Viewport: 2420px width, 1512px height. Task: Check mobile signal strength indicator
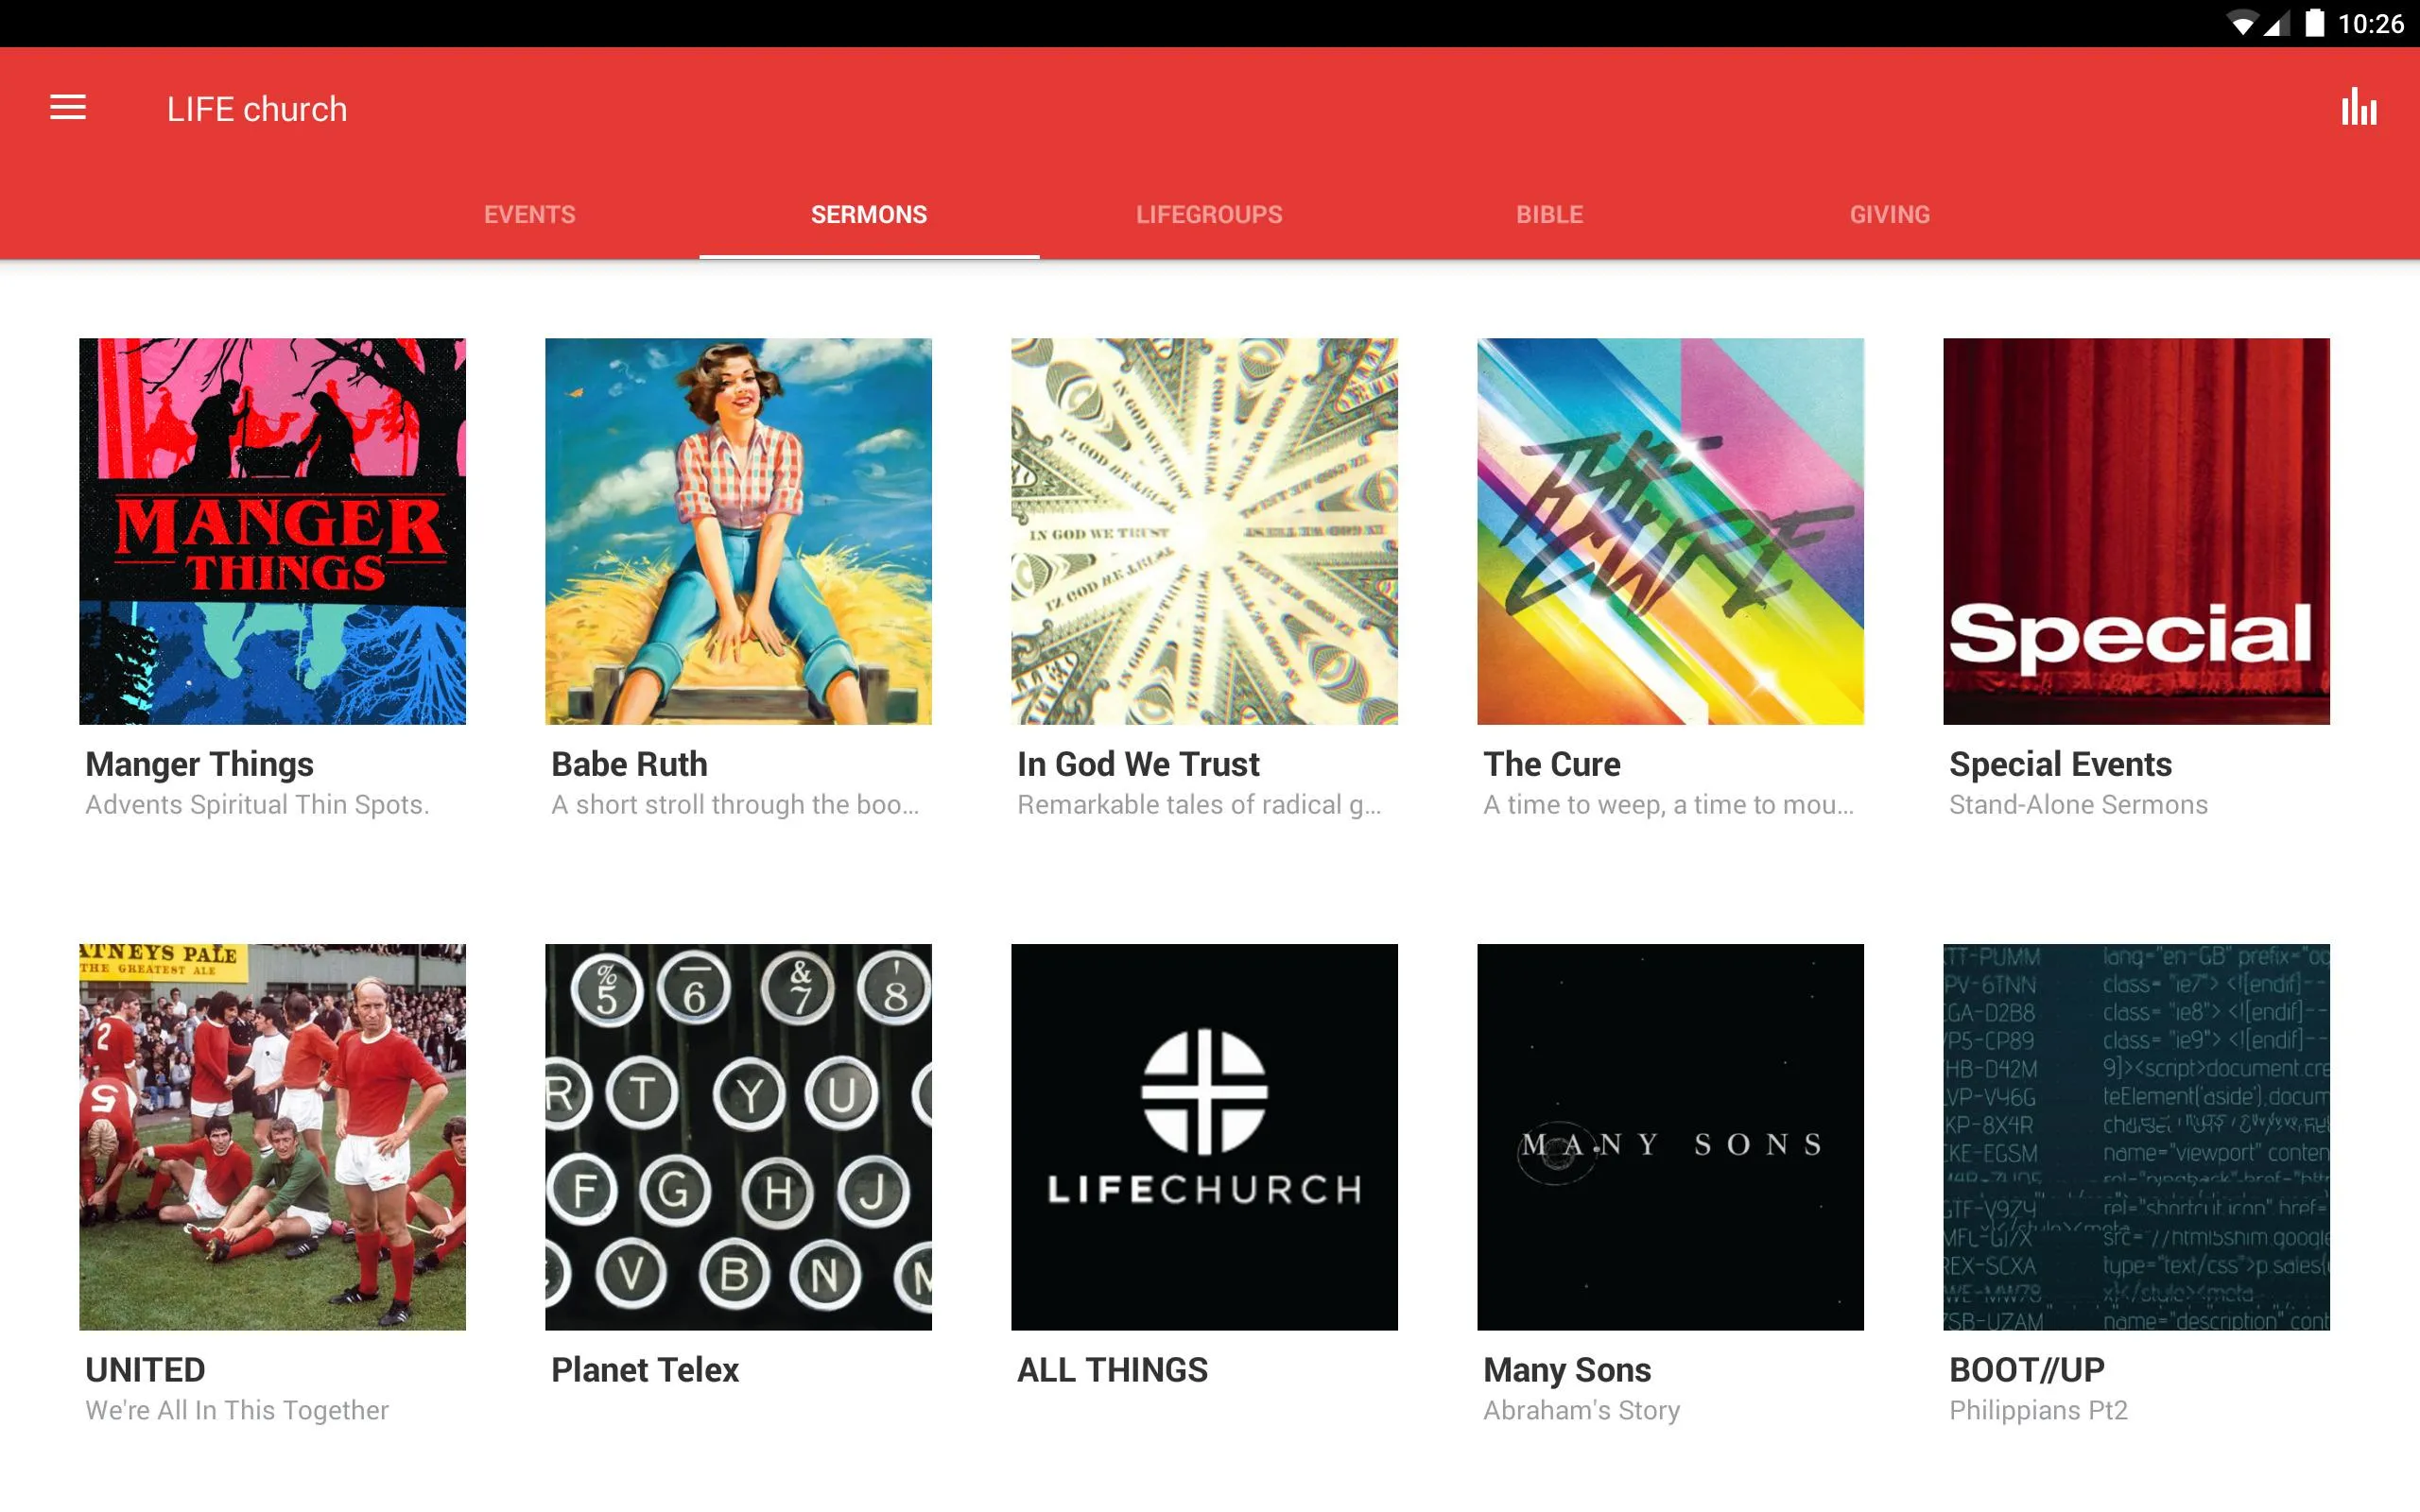tap(2284, 25)
